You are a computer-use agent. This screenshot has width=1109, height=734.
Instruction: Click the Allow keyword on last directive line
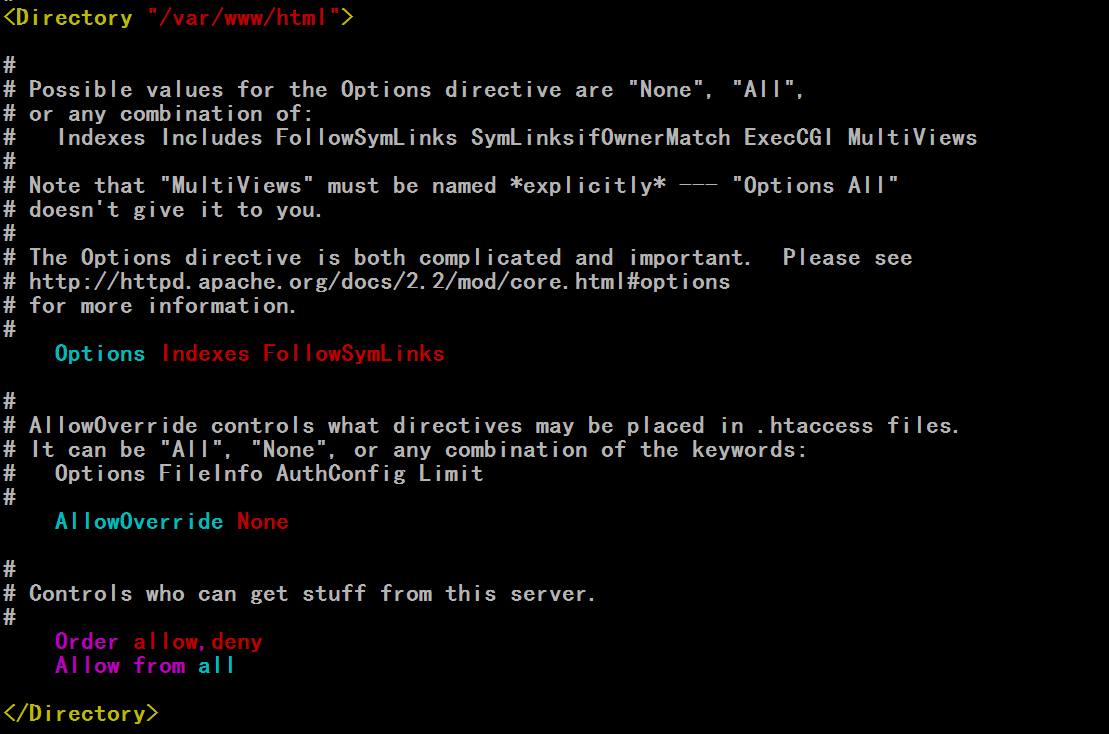coord(87,665)
